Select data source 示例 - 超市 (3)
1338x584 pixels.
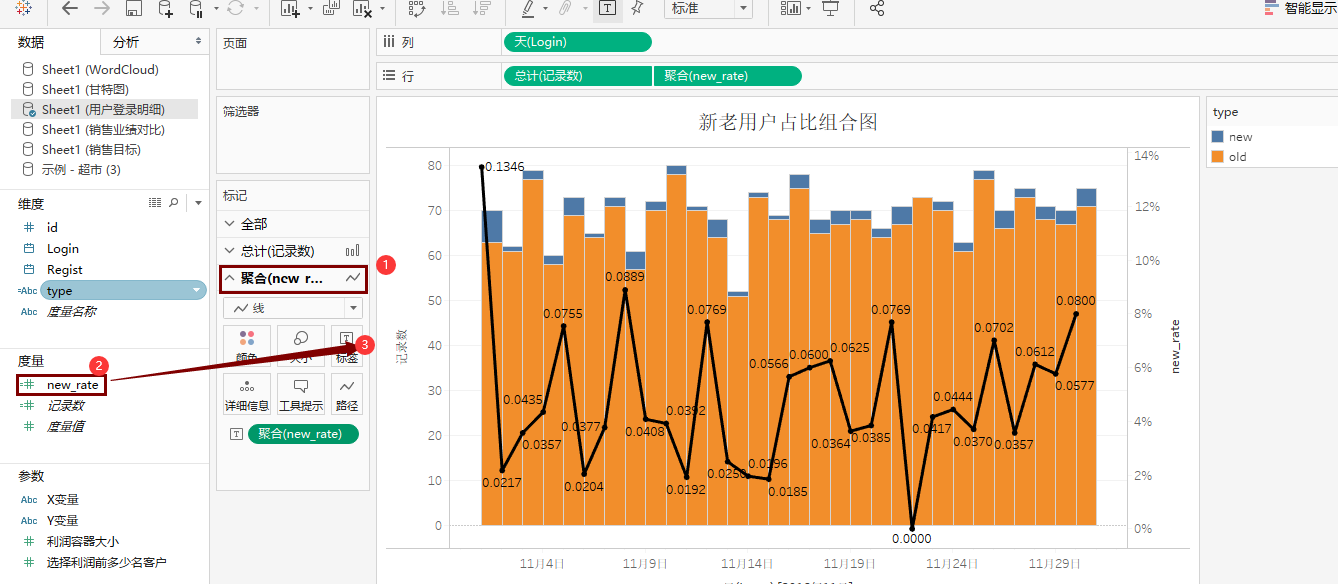click(81, 170)
